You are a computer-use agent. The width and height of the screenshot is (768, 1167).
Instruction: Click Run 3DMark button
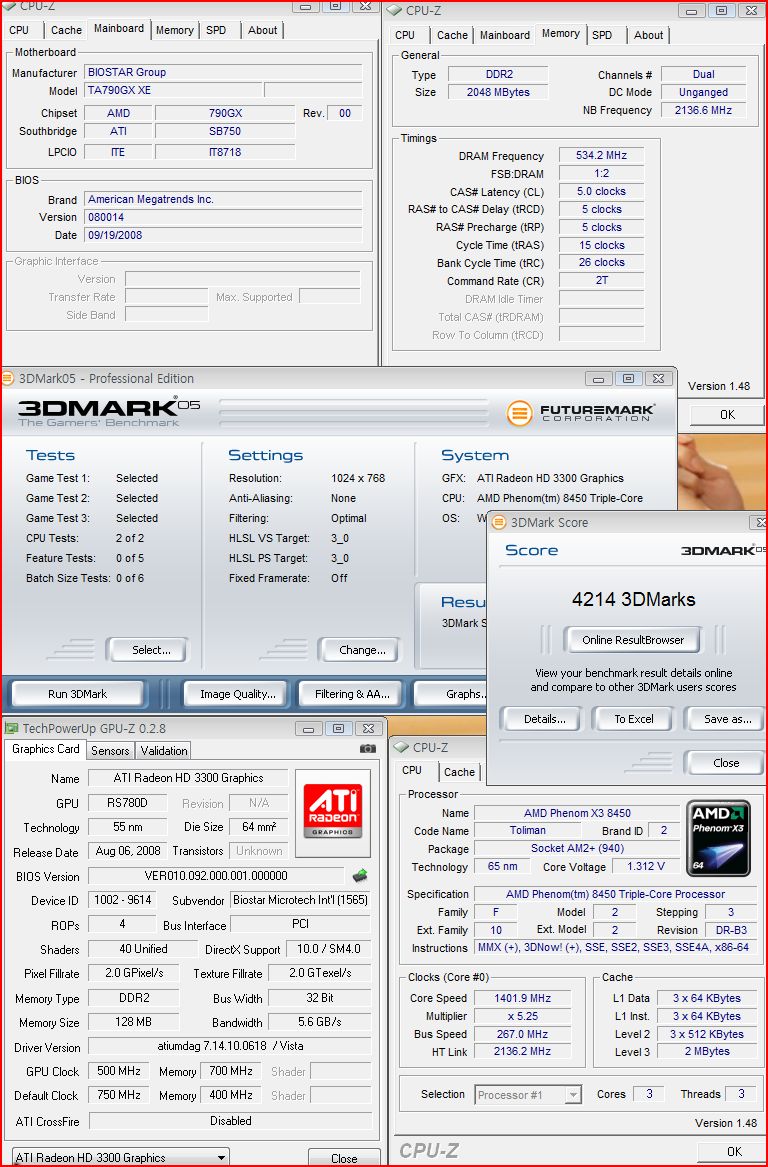[77, 694]
